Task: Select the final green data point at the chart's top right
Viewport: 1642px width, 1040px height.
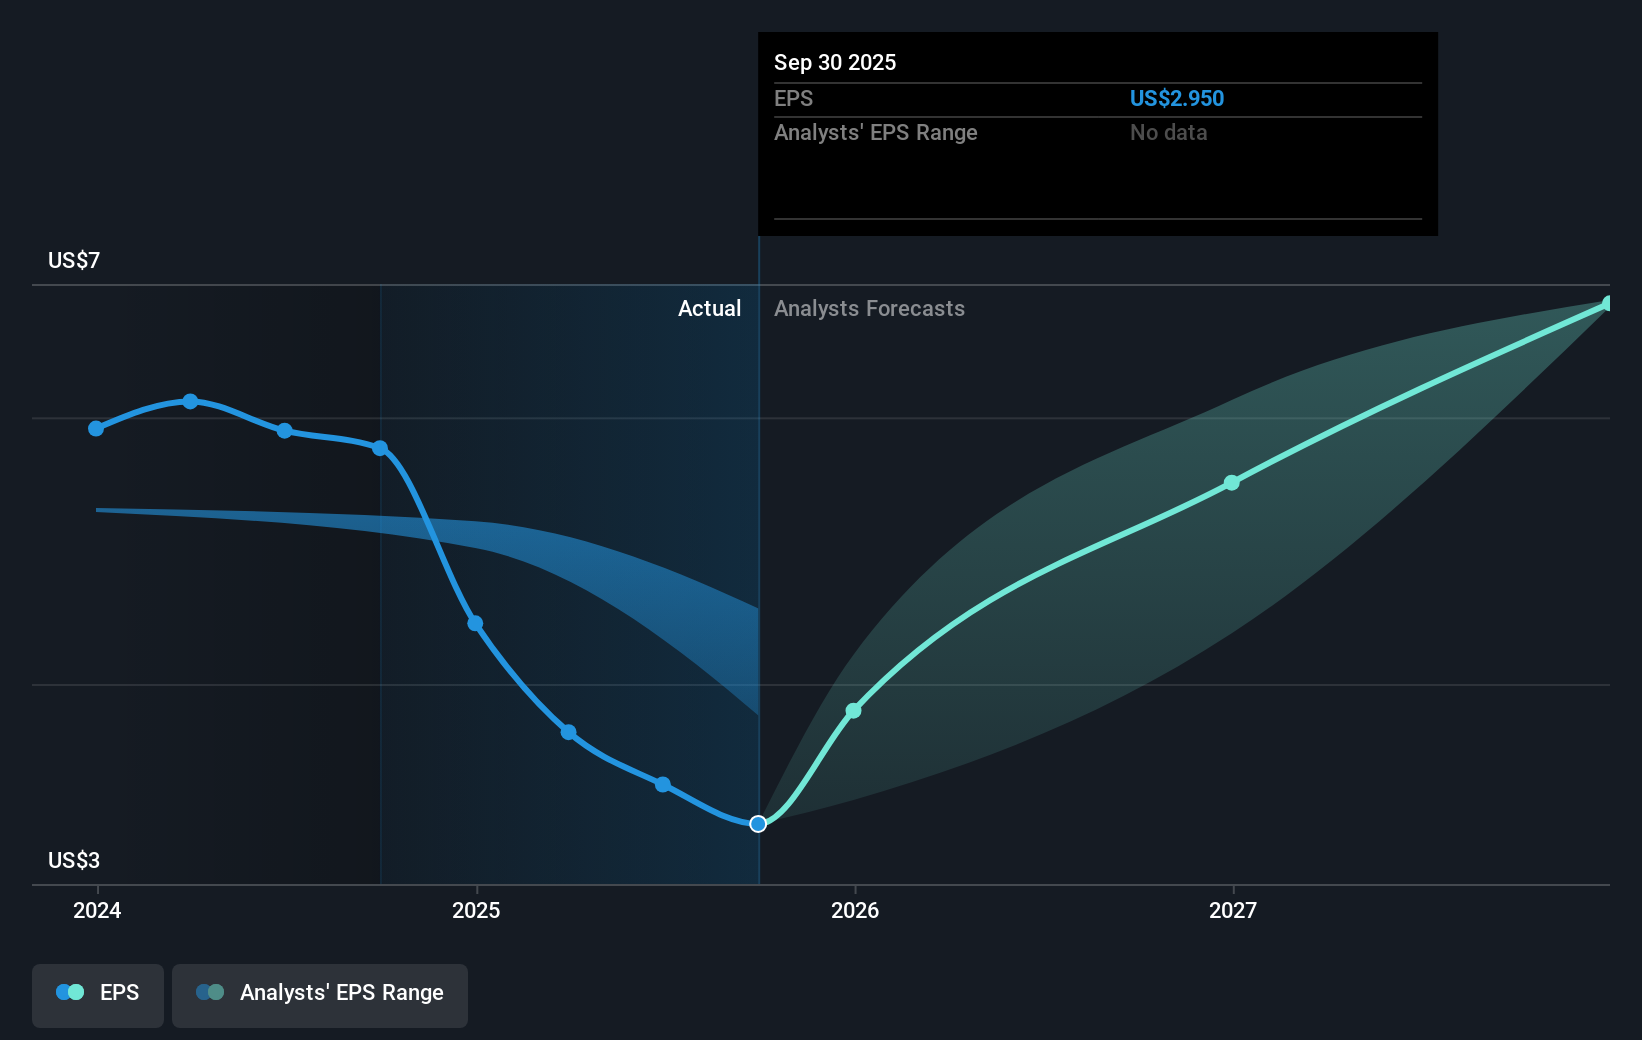Action: [1608, 303]
